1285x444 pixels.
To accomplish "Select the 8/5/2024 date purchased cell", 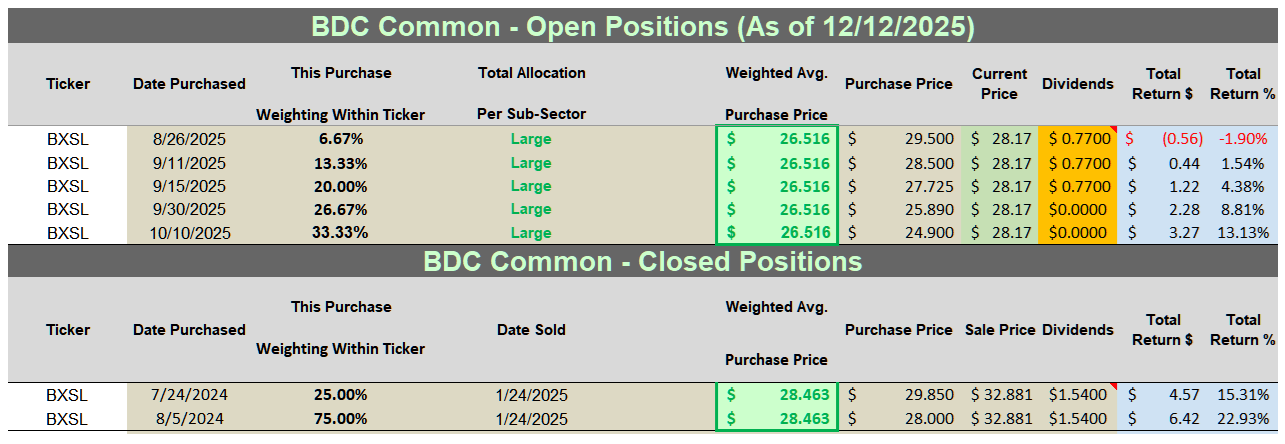I will [189, 419].
